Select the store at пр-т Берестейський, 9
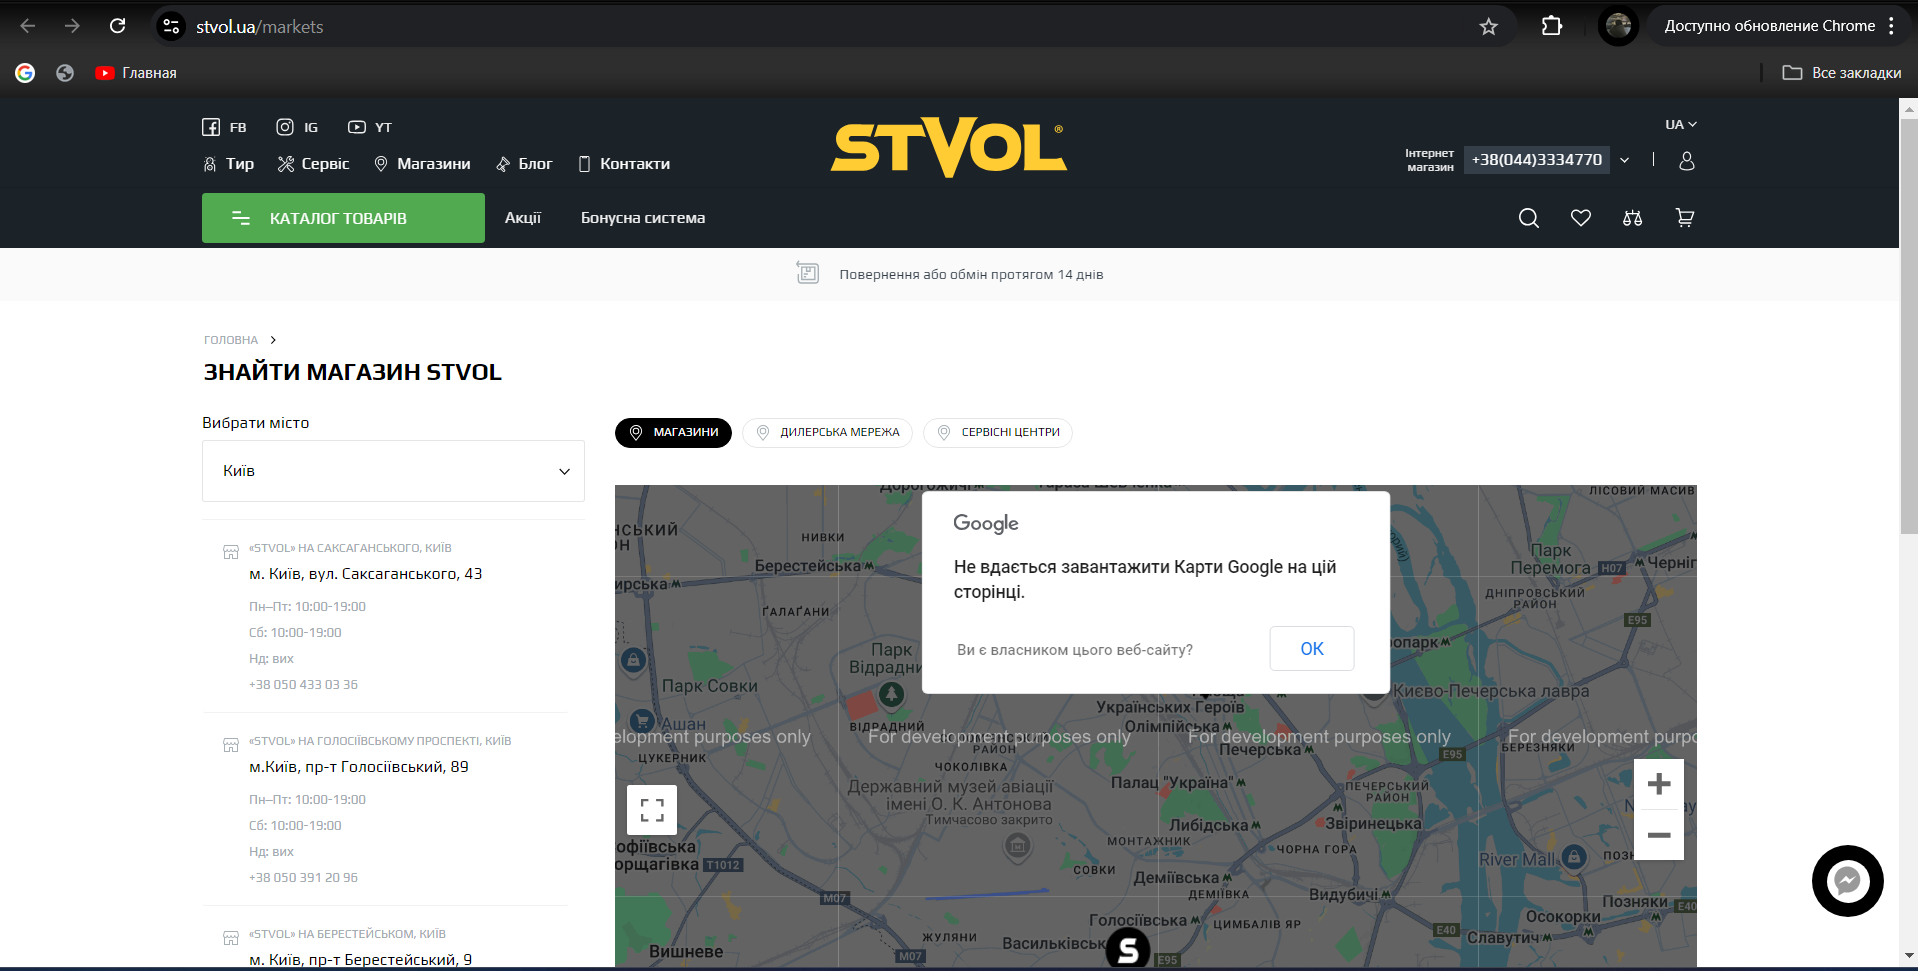1918x971 pixels. pos(361,960)
